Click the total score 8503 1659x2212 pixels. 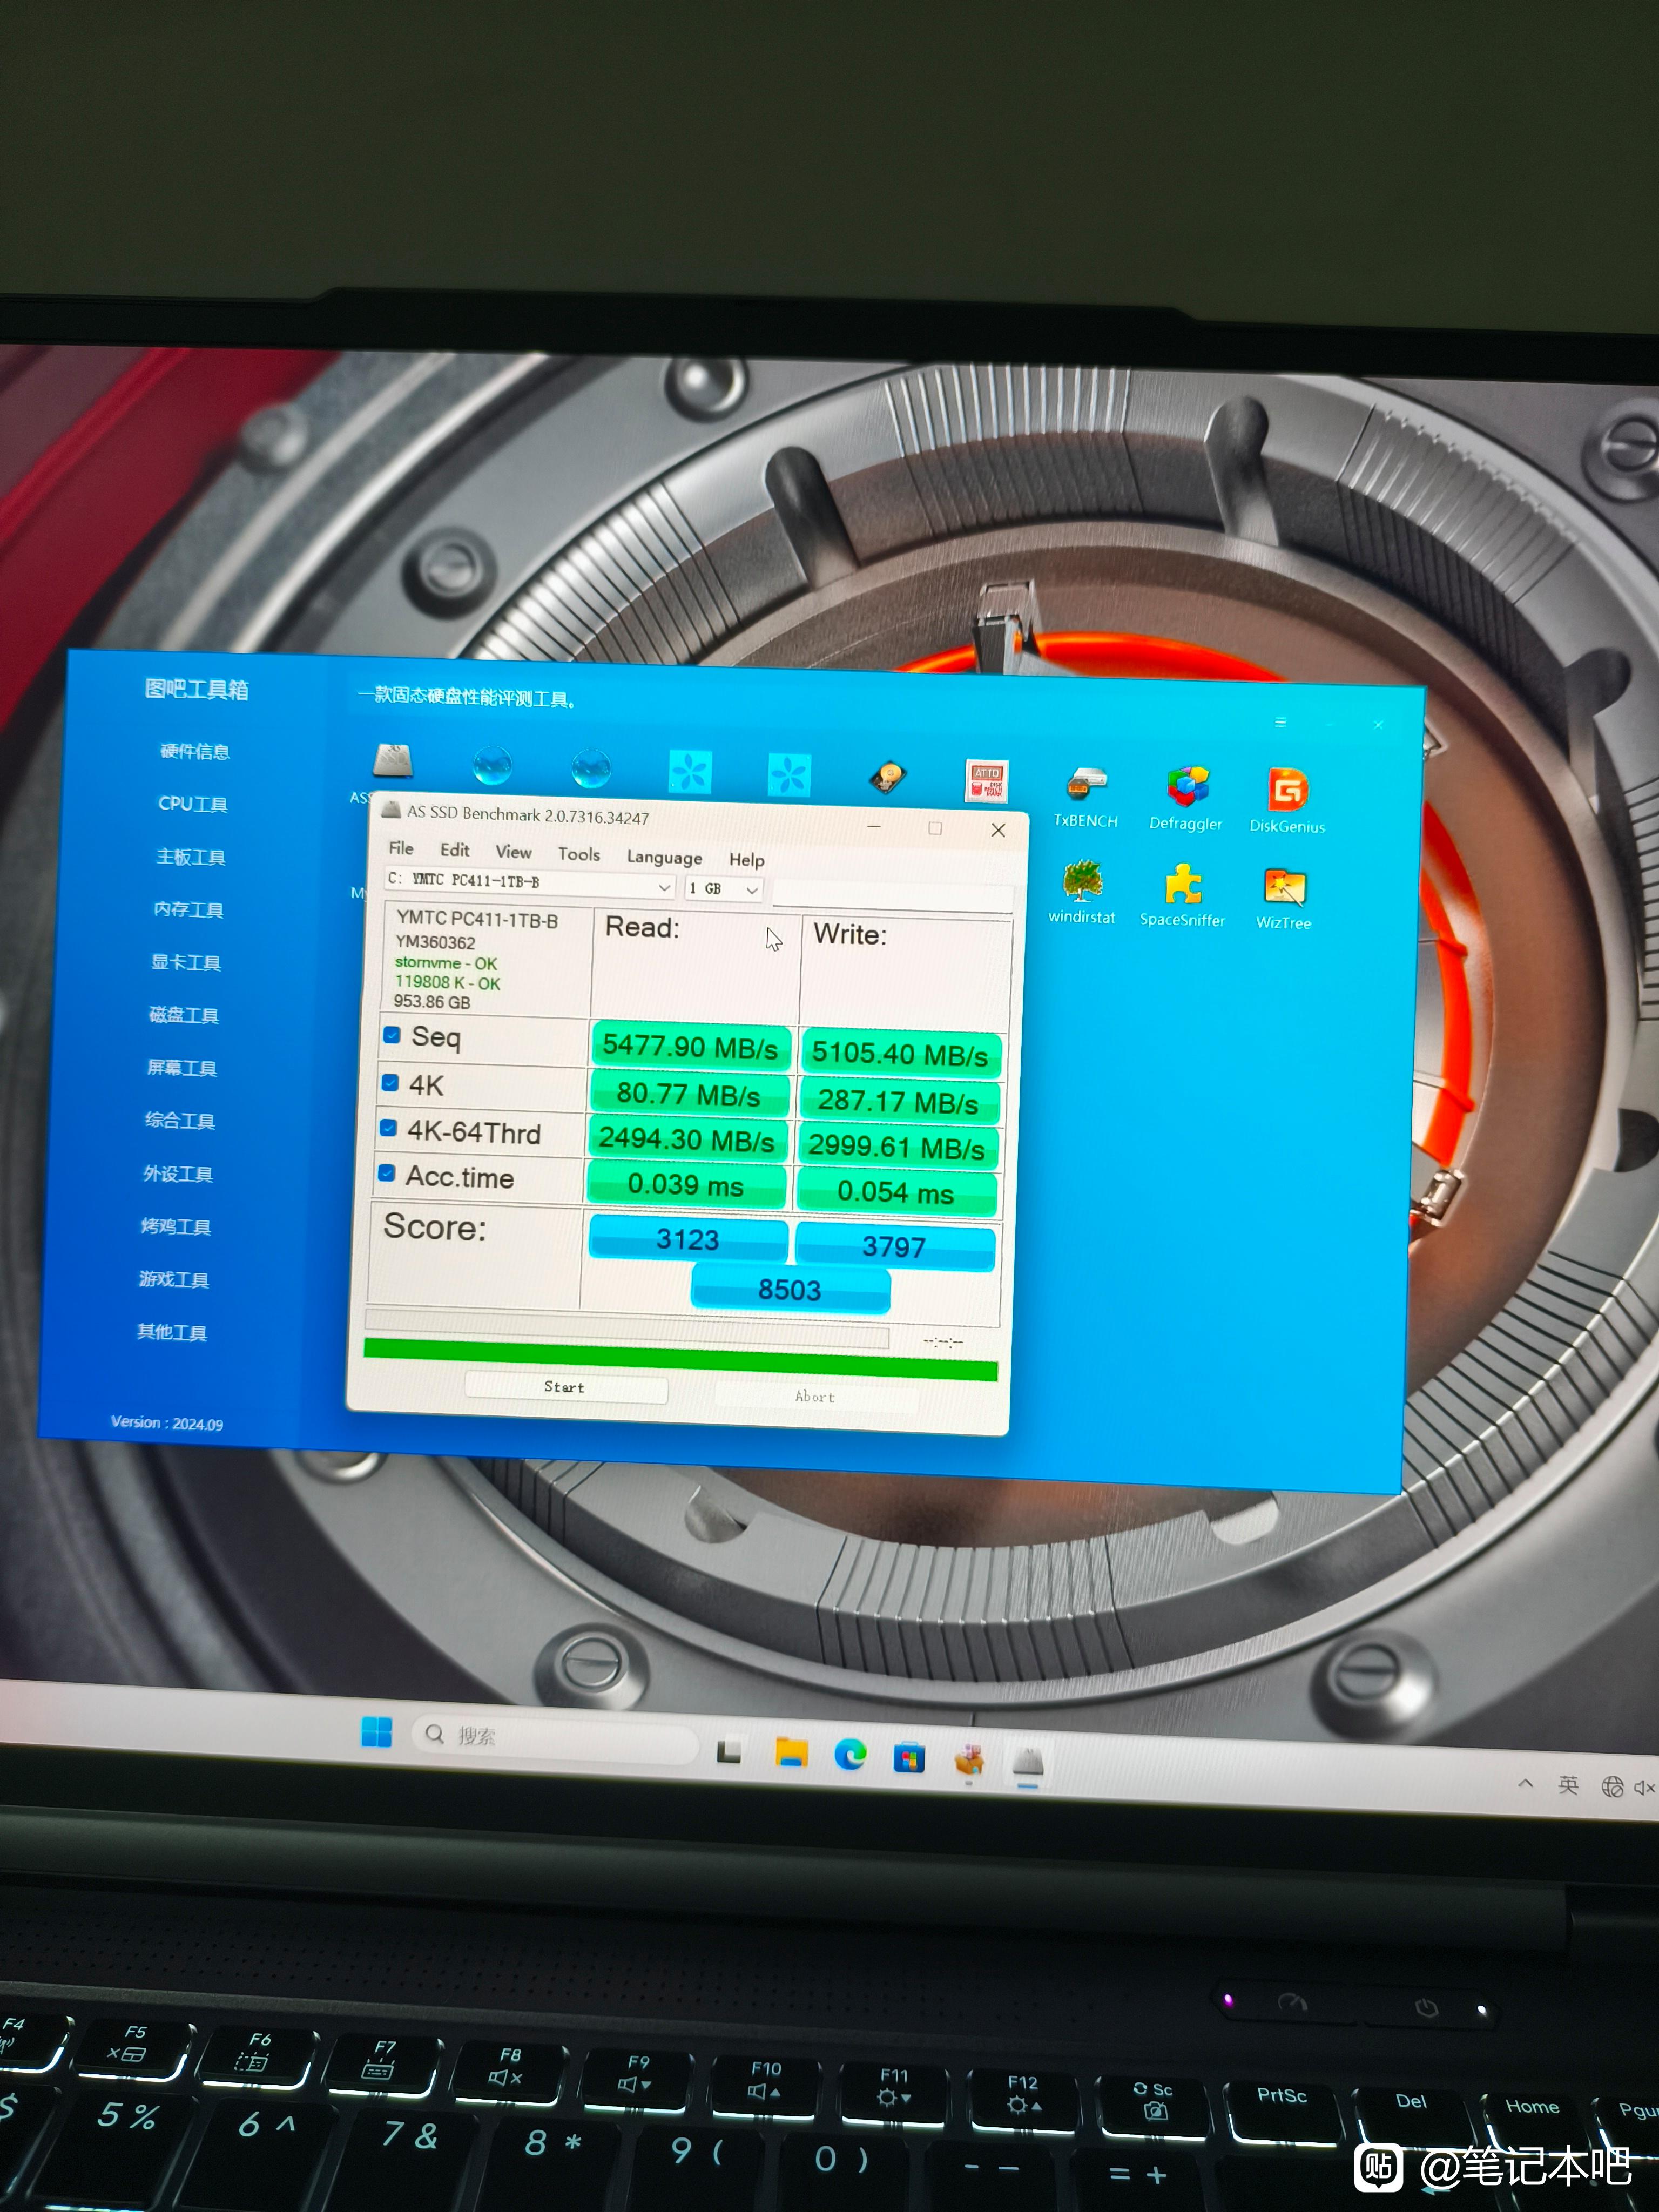click(x=790, y=1290)
